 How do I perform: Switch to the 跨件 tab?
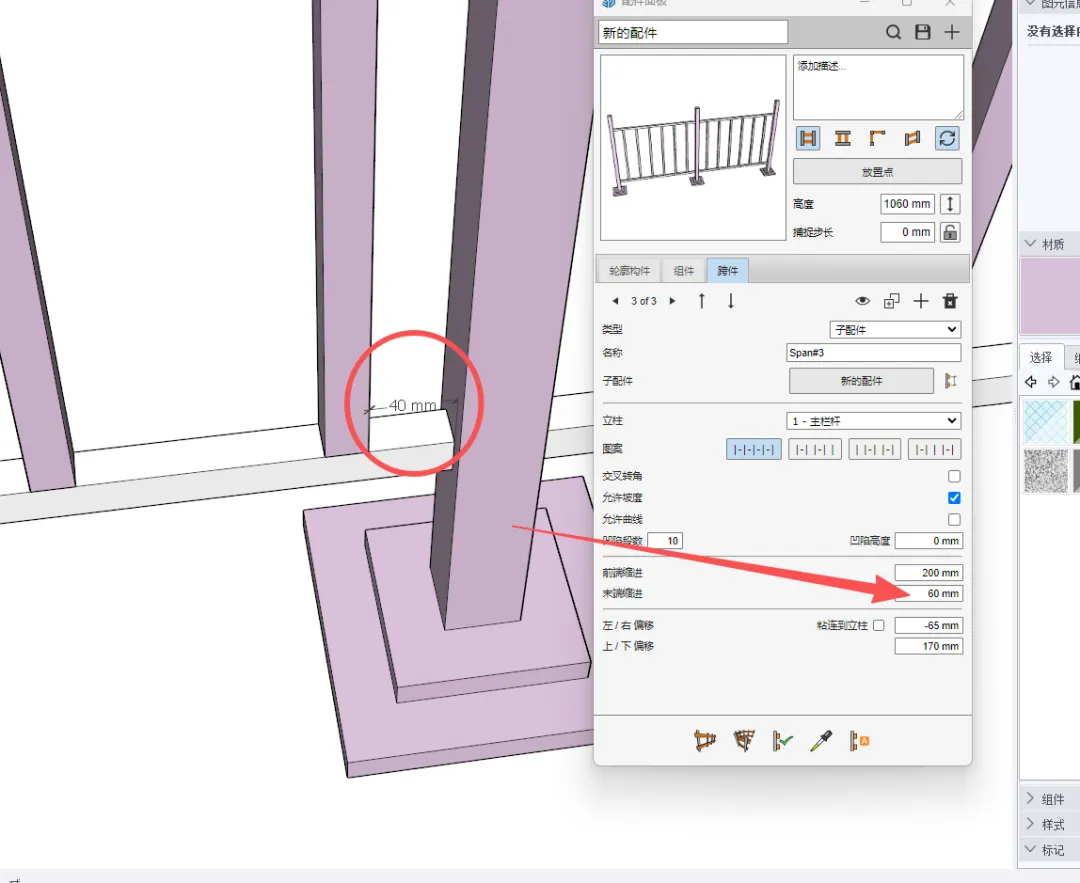[727, 271]
